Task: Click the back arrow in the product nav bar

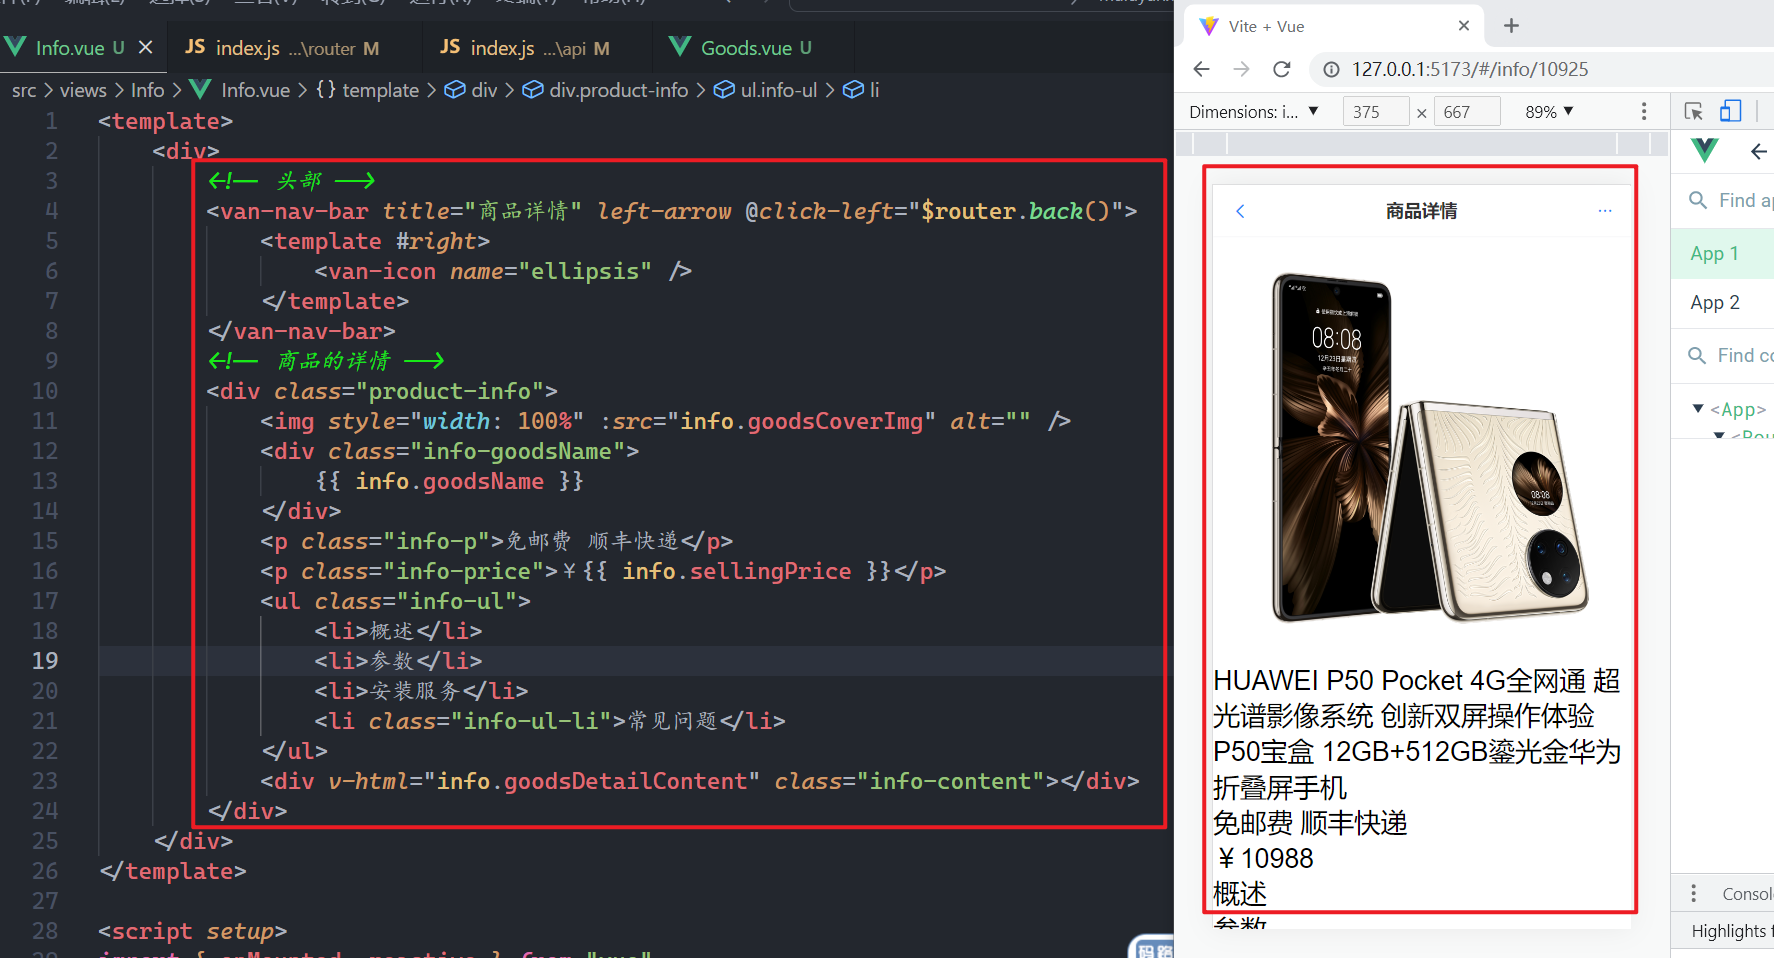Action: (x=1240, y=211)
